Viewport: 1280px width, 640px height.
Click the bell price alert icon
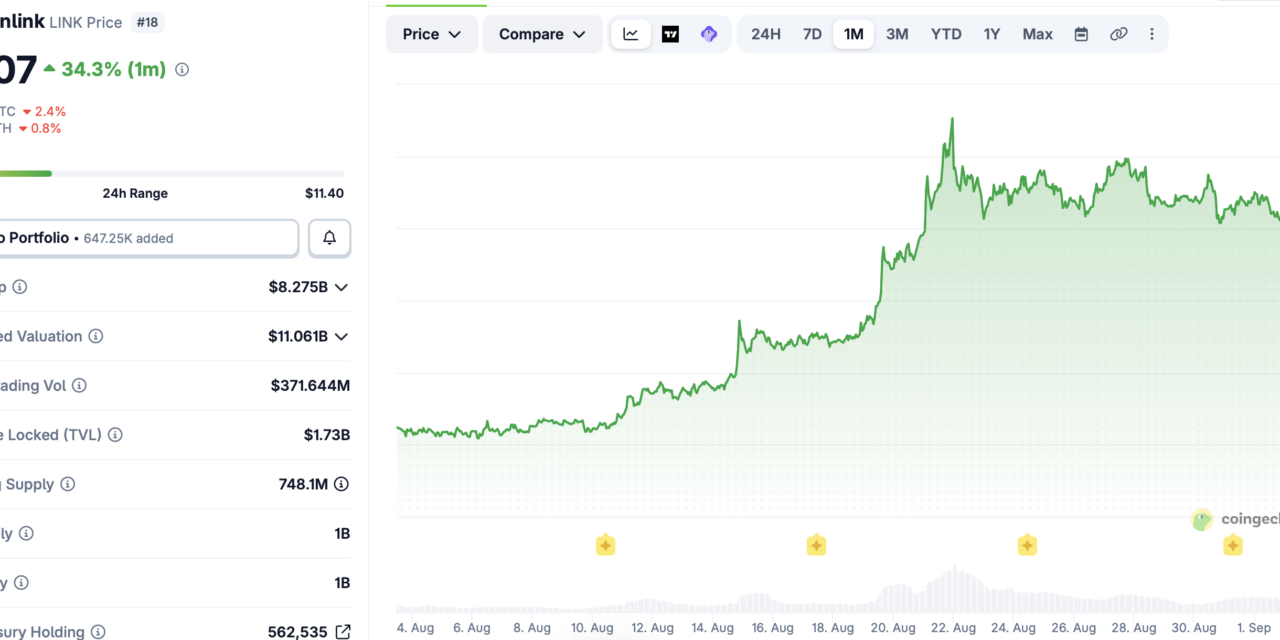pos(329,238)
